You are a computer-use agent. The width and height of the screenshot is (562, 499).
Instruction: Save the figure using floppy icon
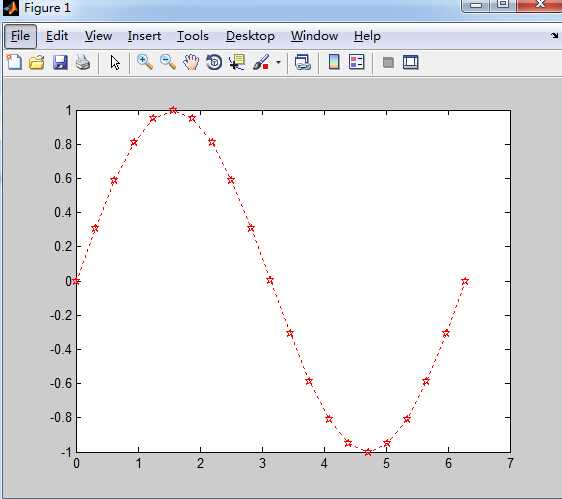pyautogui.click(x=60, y=63)
